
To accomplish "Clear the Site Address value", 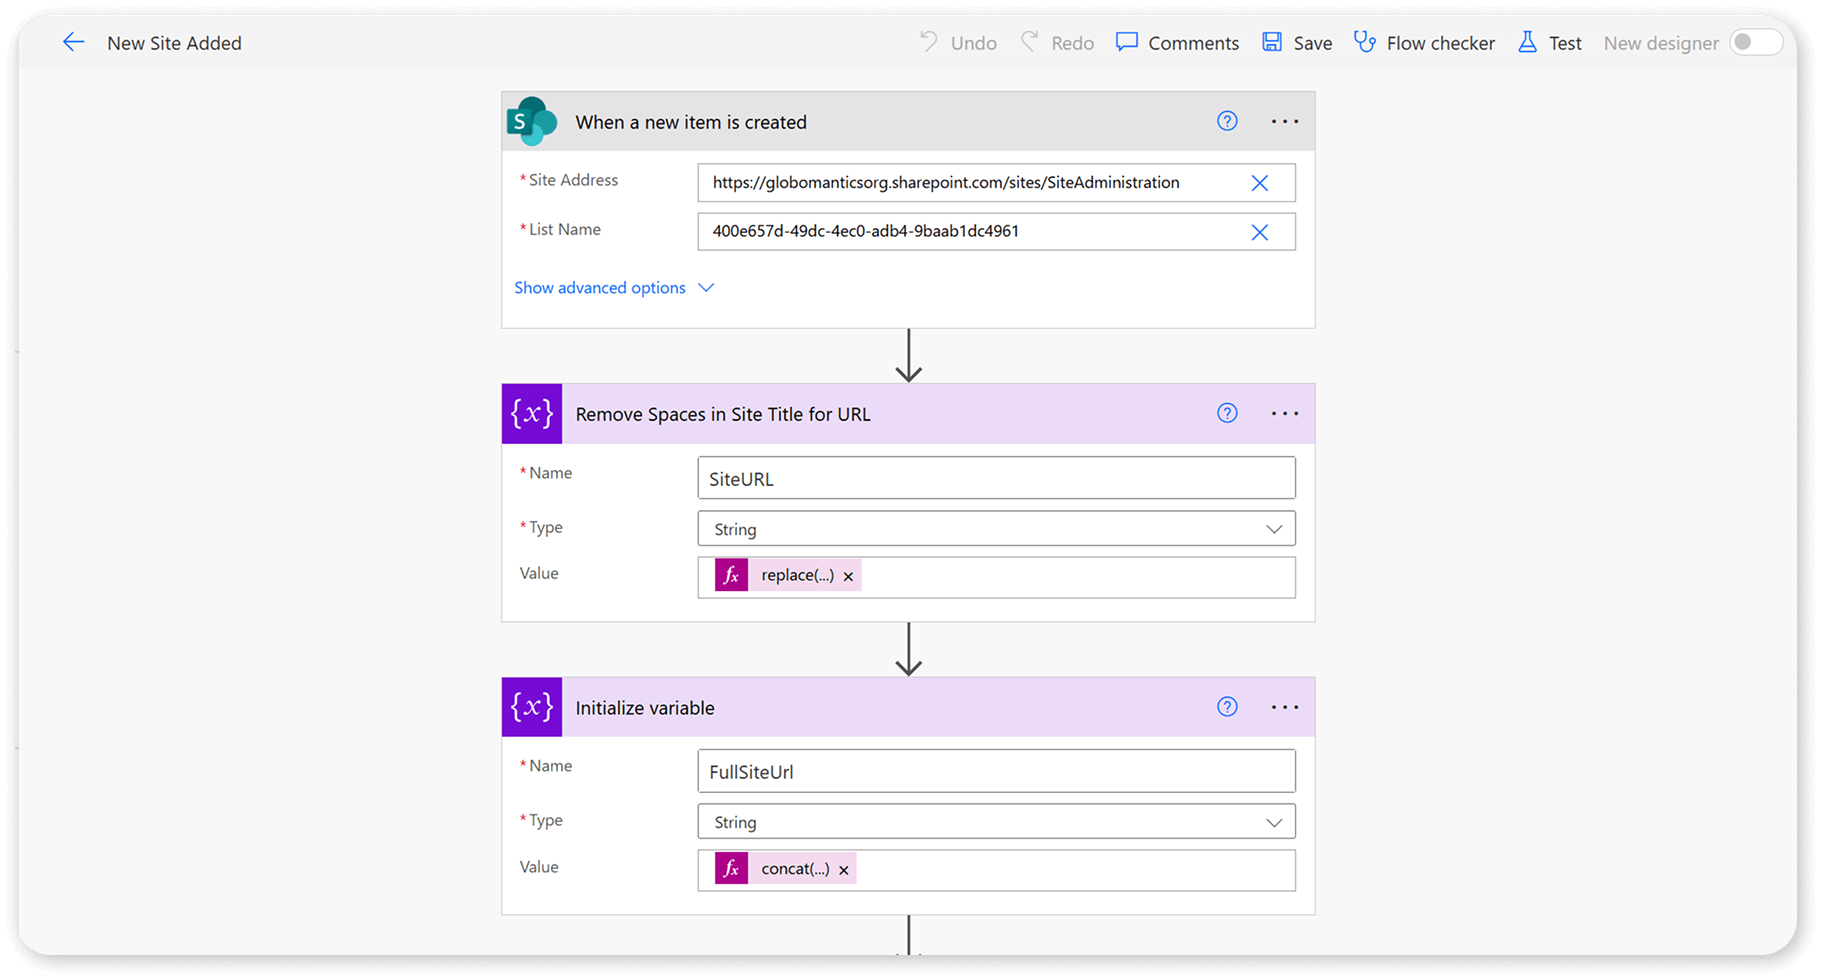I will point(1260,183).
